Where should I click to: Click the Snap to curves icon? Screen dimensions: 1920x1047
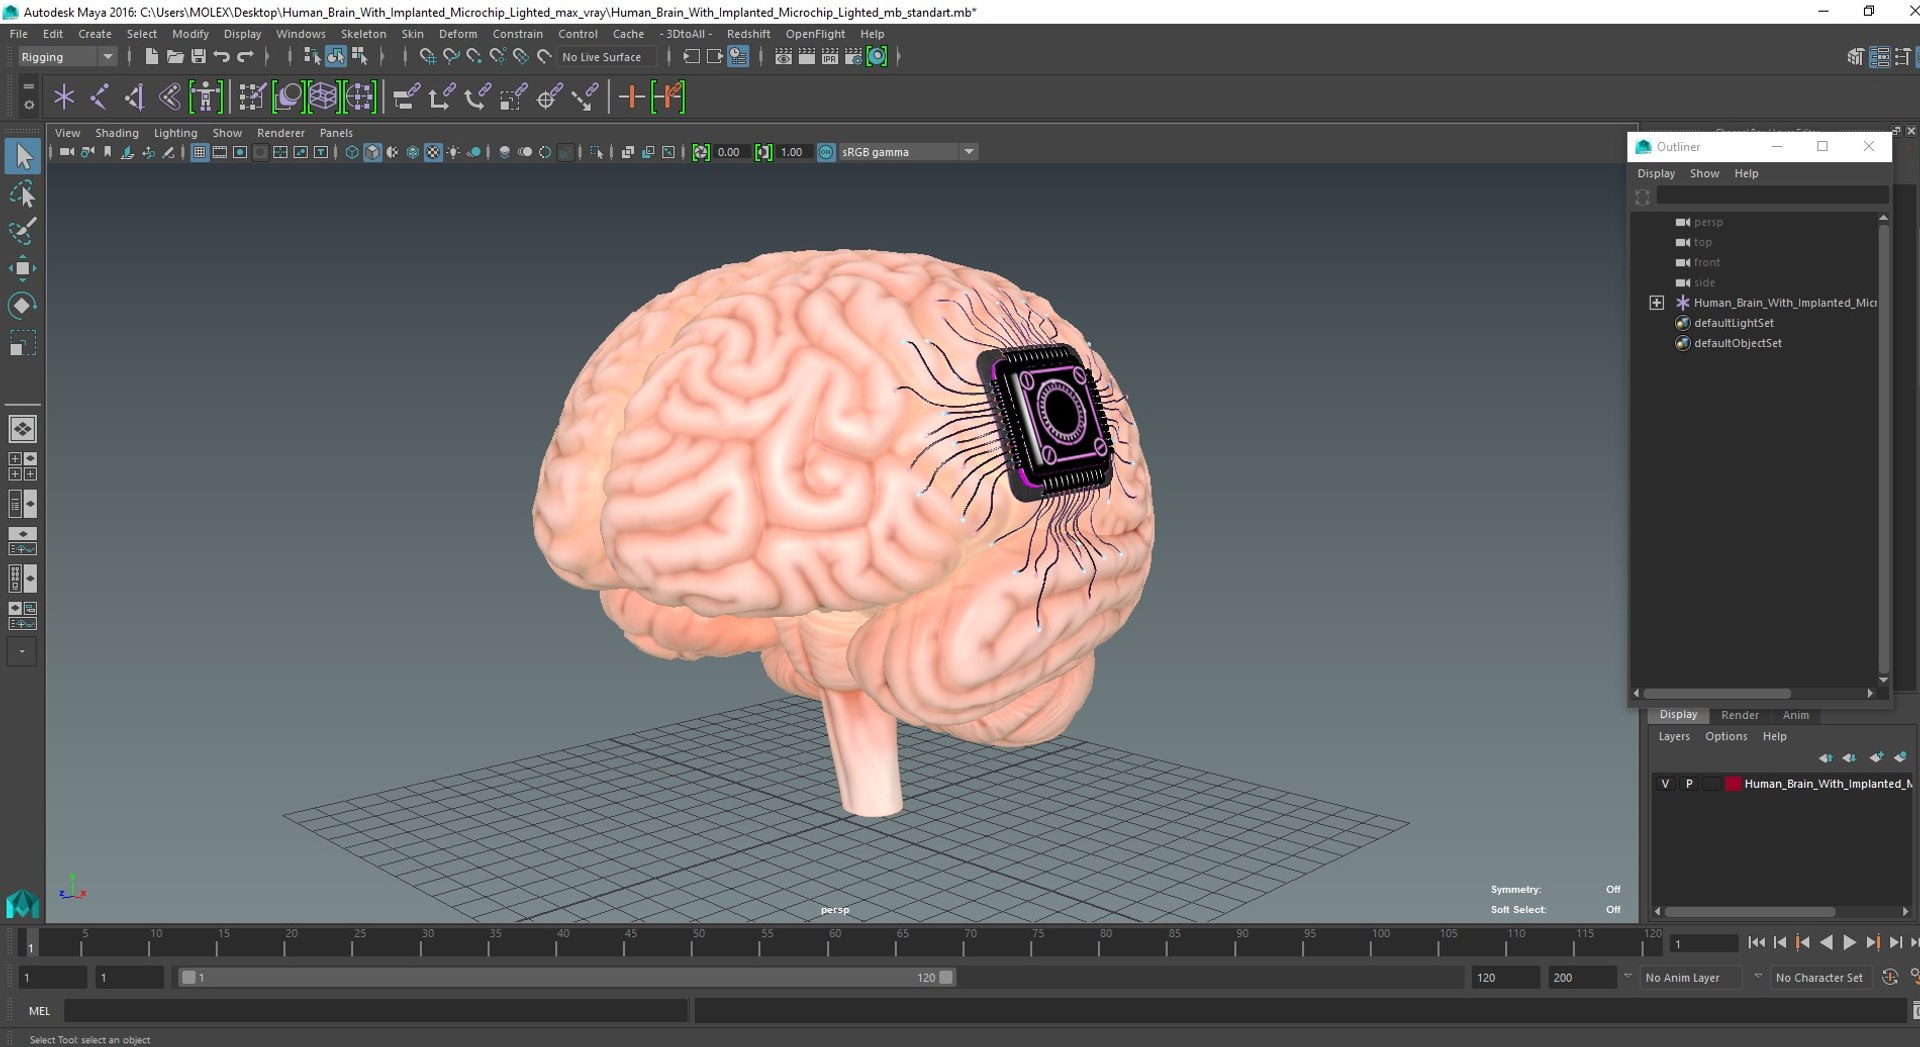point(450,57)
